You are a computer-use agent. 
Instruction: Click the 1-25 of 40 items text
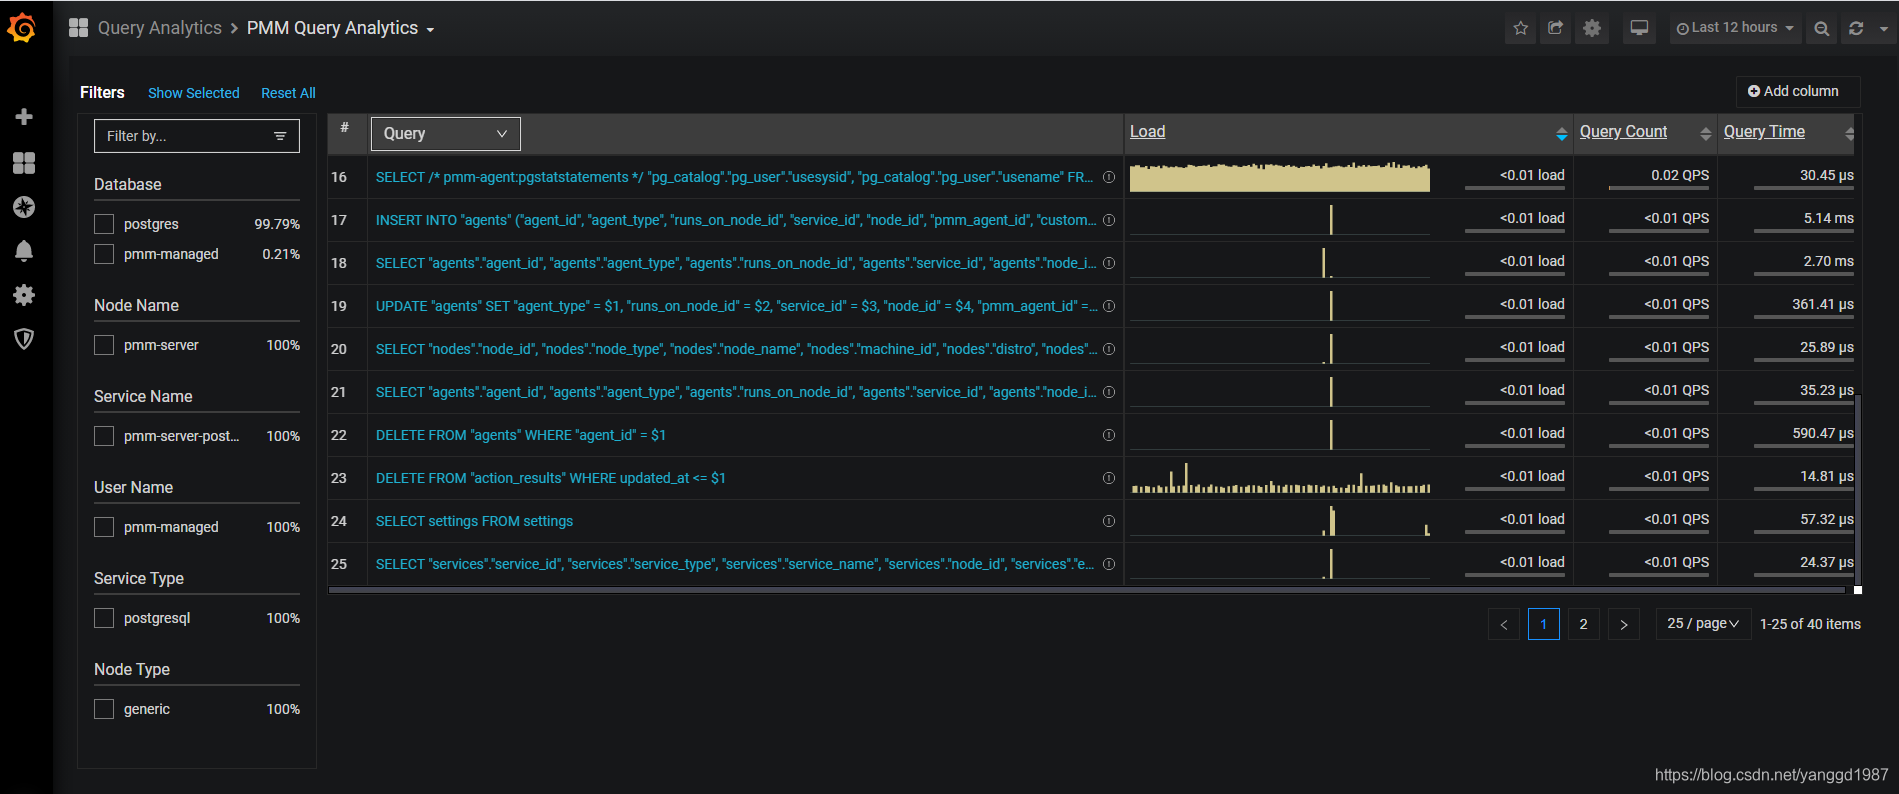[1810, 624]
